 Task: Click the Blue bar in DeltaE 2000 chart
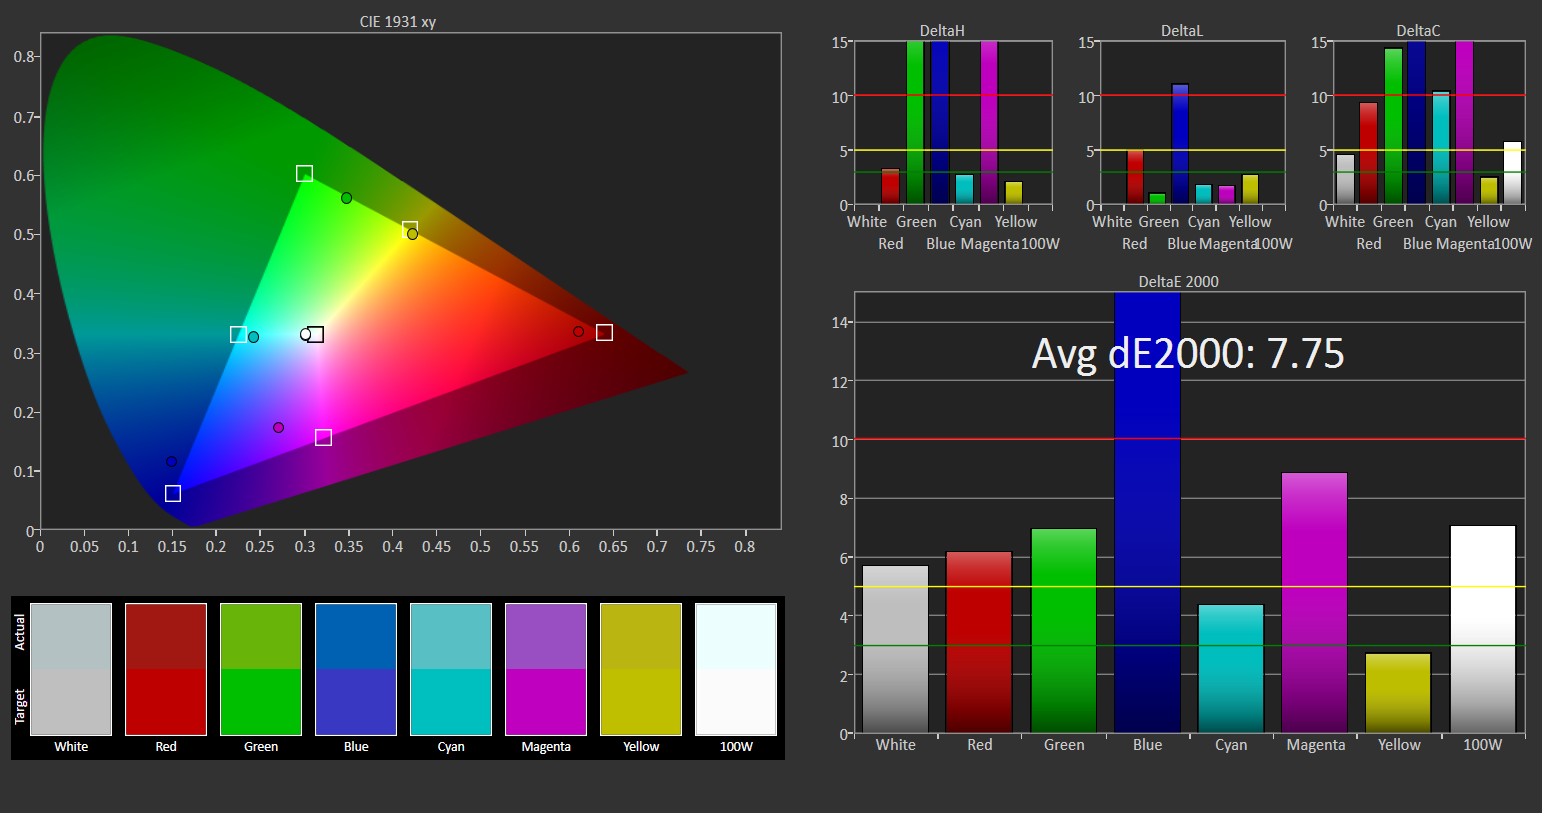1147,513
